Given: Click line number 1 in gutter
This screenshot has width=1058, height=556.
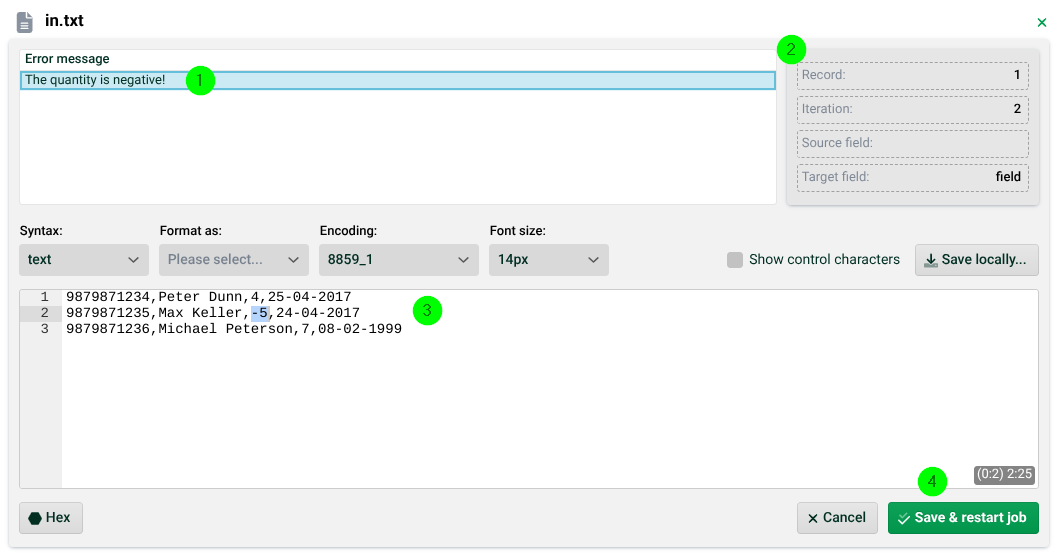Looking at the screenshot, I should tap(45, 297).
